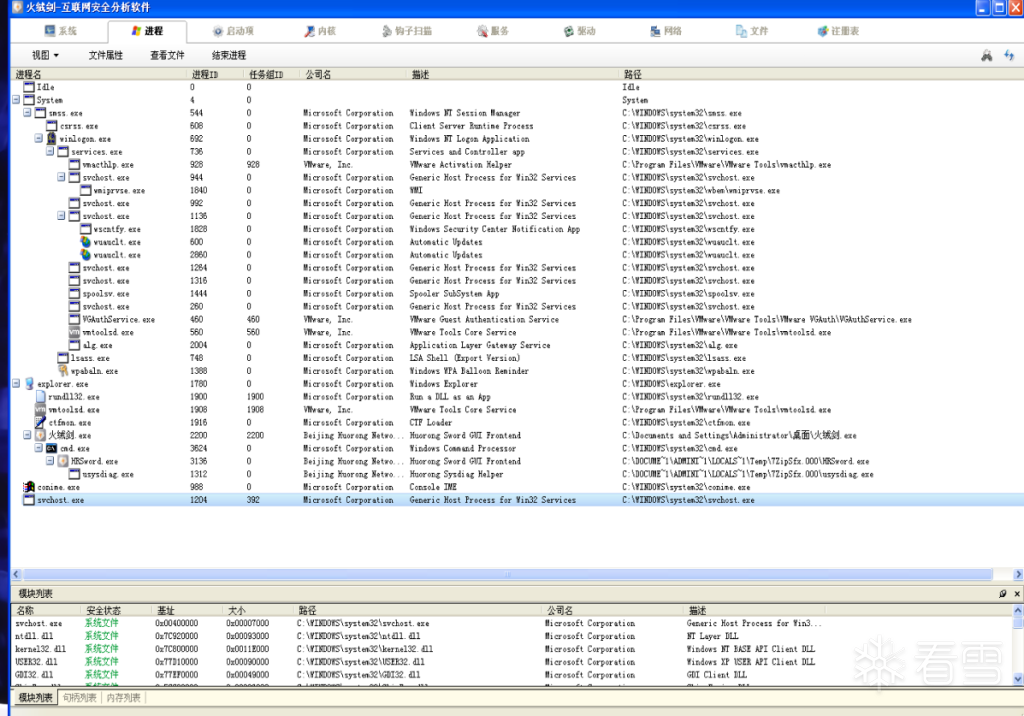The height and width of the screenshot is (716, 1024).
Task: Open the 内核 tab
Action: [320, 31]
